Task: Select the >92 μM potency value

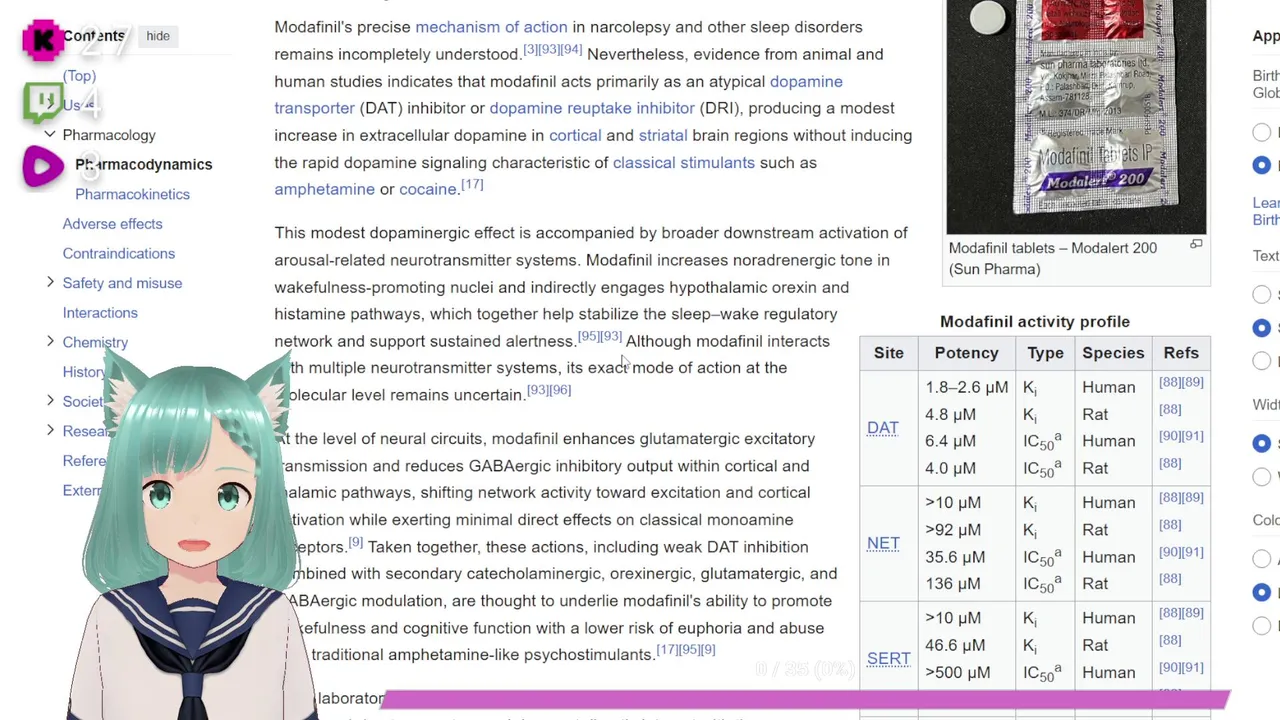Action: (x=953, y=530)
